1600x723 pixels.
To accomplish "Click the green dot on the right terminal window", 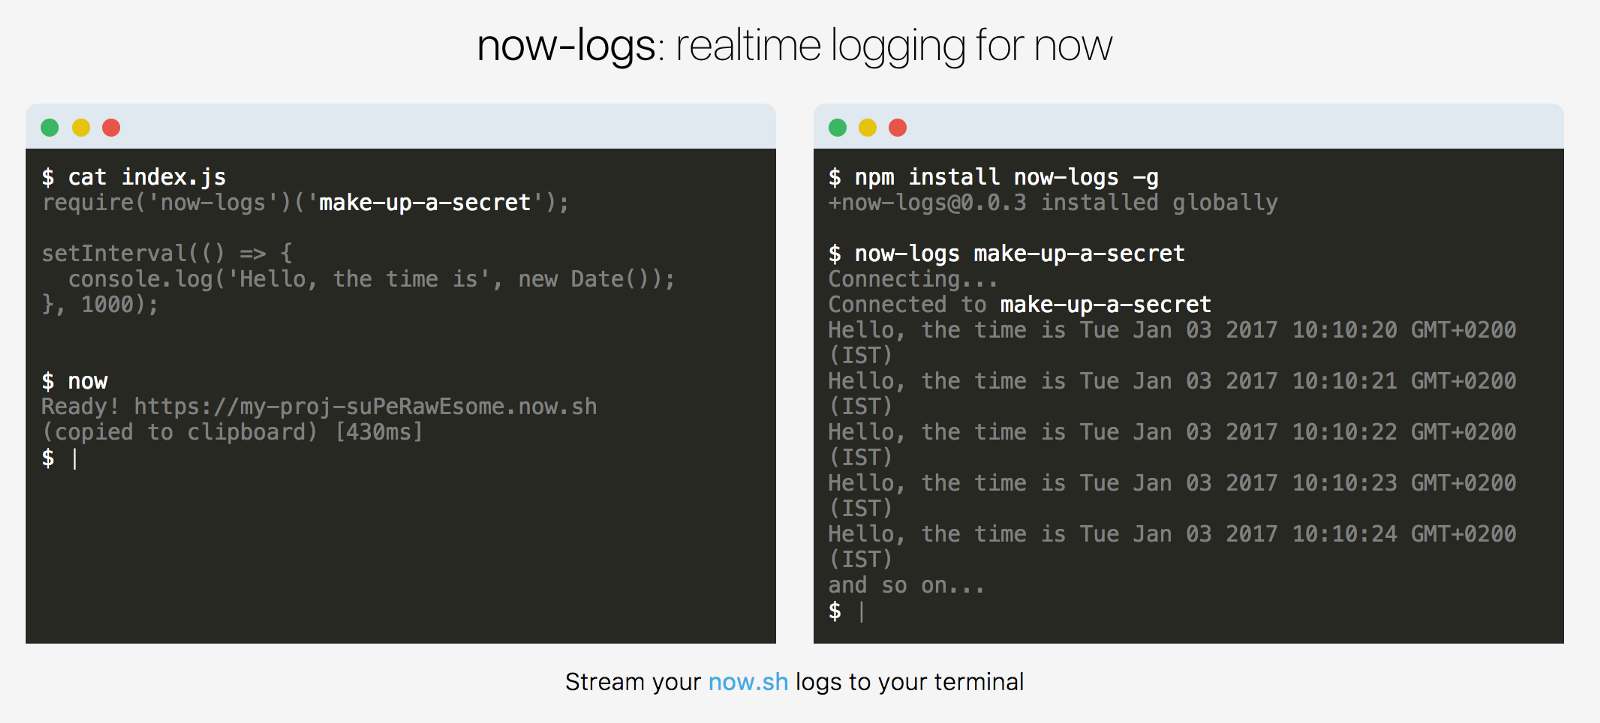I will (x=838, y=127).
